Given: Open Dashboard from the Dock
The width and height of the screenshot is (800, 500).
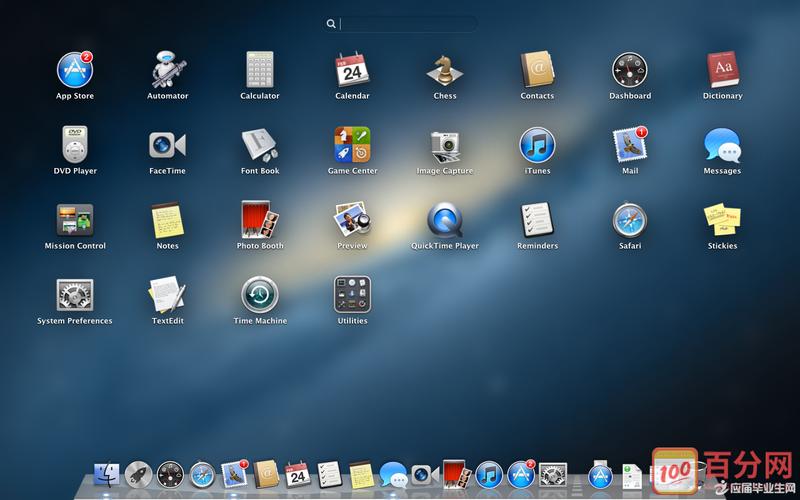Looking at the screenshot, I should pyautogui.click(x=170, y=474).
